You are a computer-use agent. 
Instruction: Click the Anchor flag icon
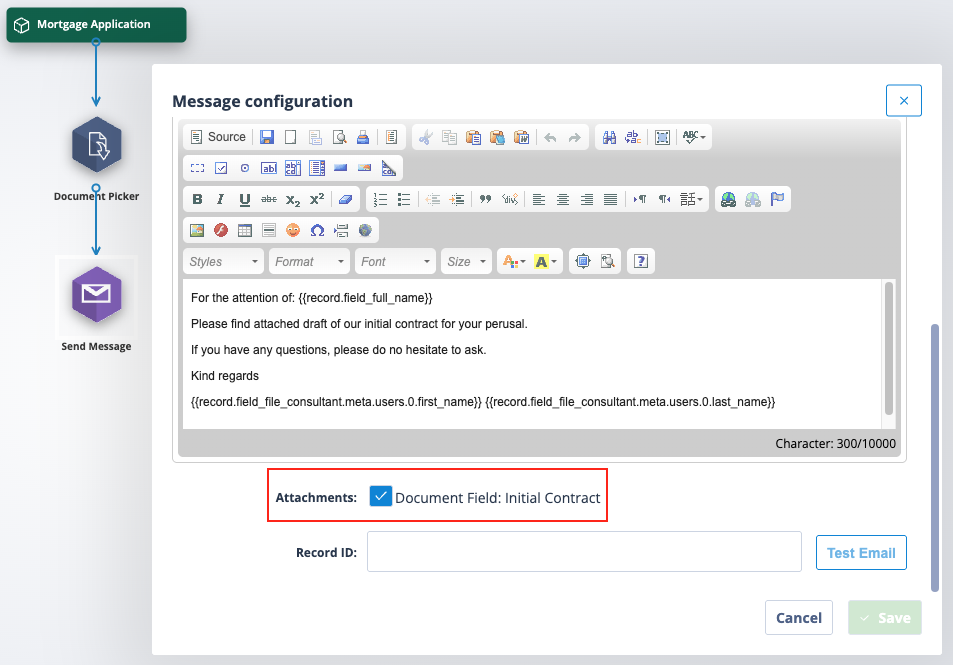[x=777, y=199]
